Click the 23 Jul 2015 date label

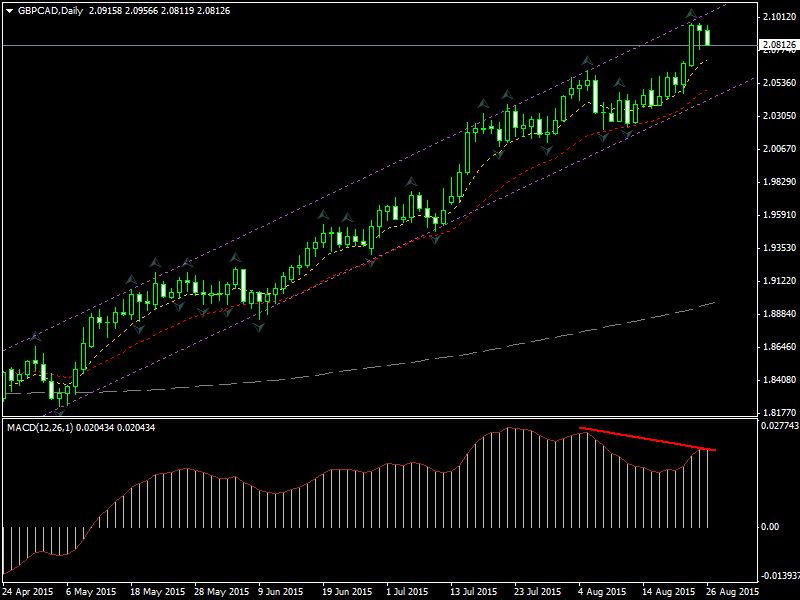(538, 592)
